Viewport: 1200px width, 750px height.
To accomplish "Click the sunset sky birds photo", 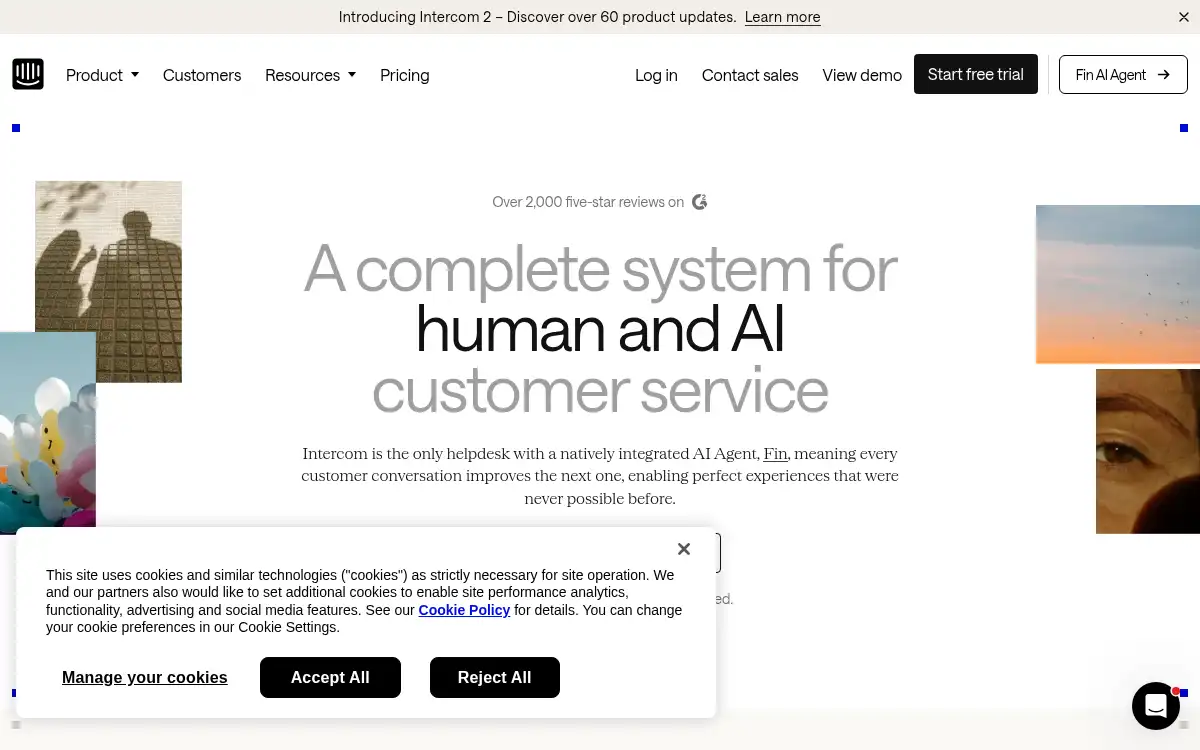I will pos(1118,284).
